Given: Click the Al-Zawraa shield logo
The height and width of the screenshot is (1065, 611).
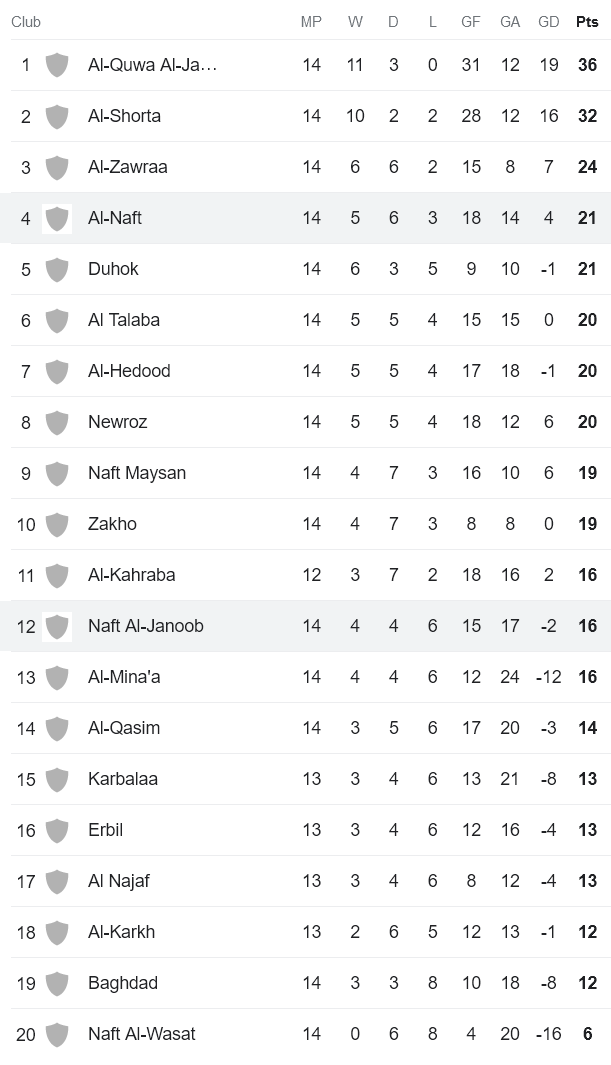Looking at the screenshot, I should (x=57, y=167).
